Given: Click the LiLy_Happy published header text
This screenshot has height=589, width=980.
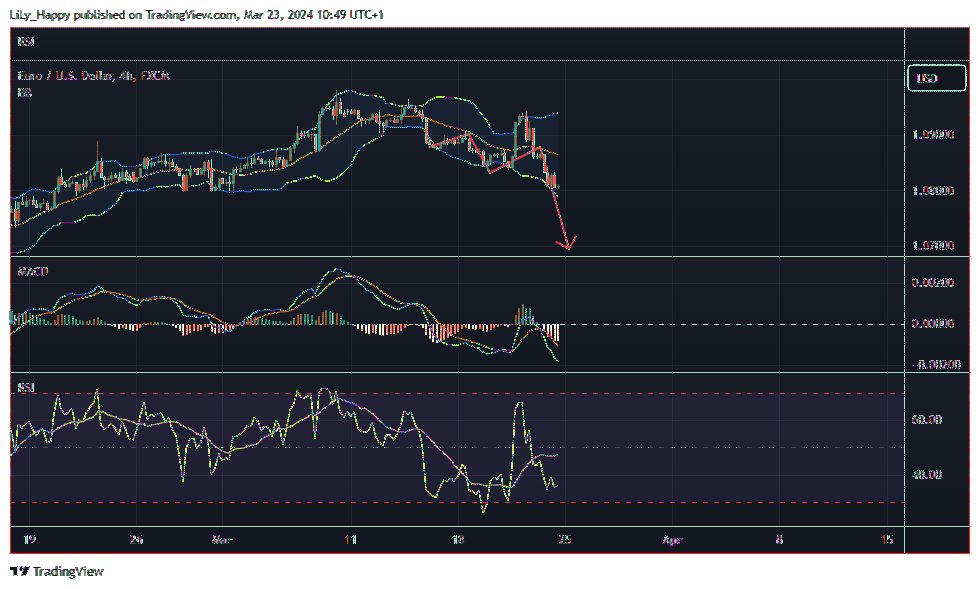Looking at the screenshot, I should tap(196, 14).
